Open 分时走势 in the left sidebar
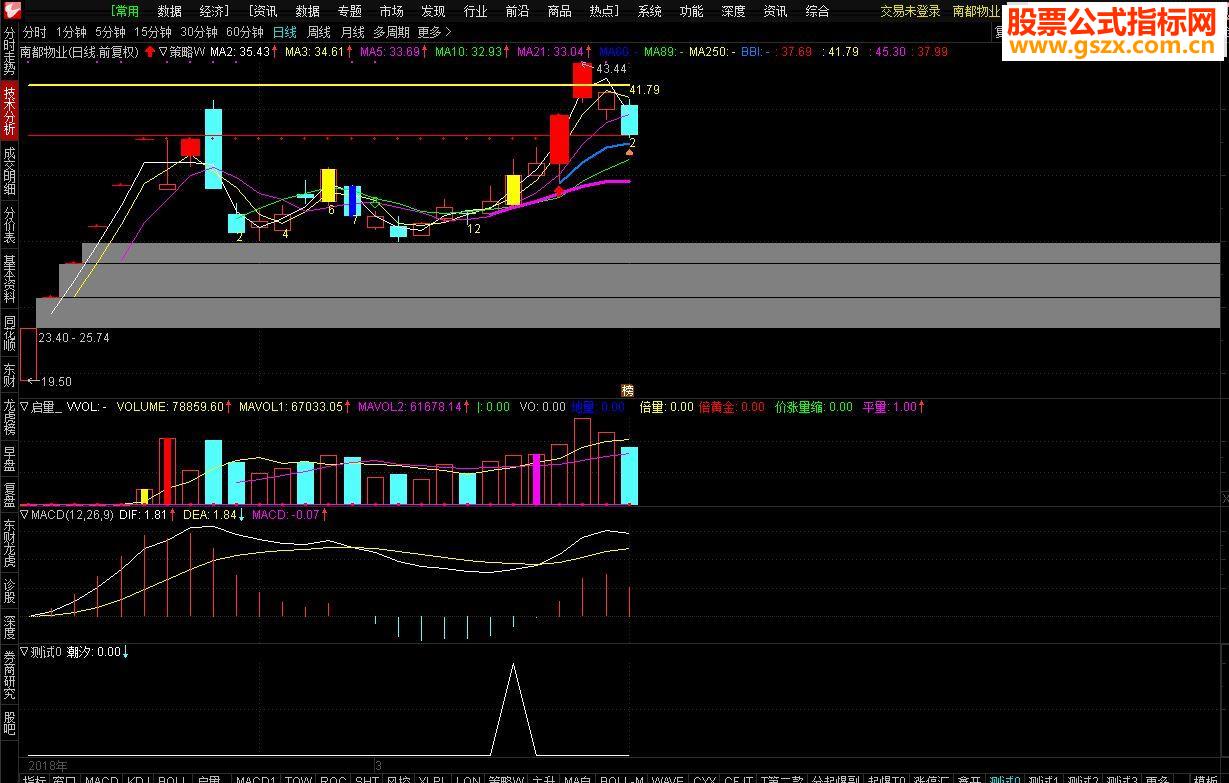Screen dimensions: 1229x783 [9, 51]
